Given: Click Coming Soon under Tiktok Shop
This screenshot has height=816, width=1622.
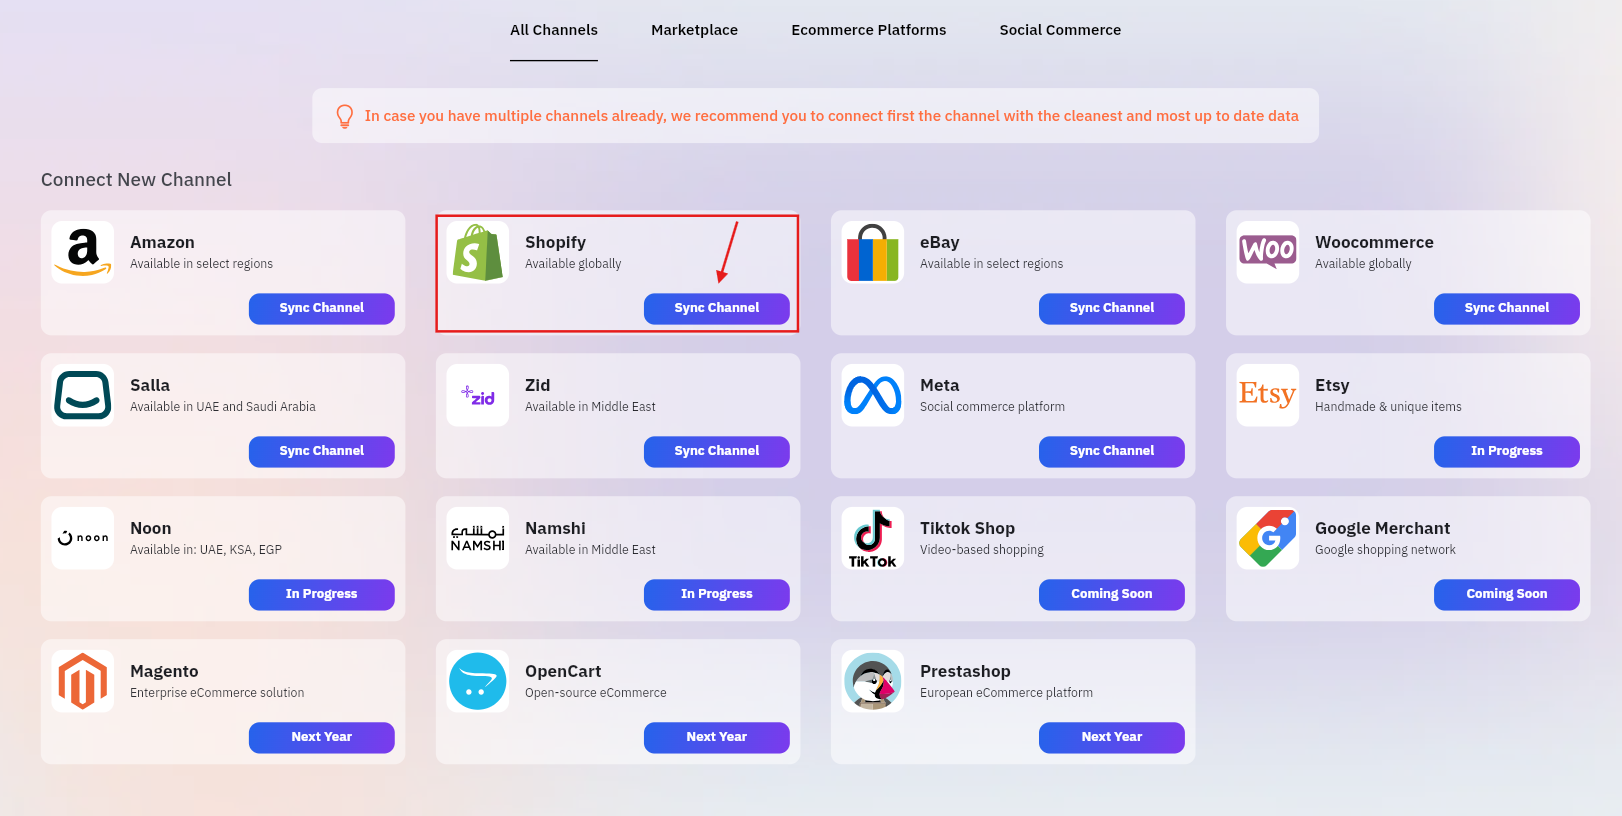Looking at the screenshot, I should pyautogui.click(x=1111, y=594).
